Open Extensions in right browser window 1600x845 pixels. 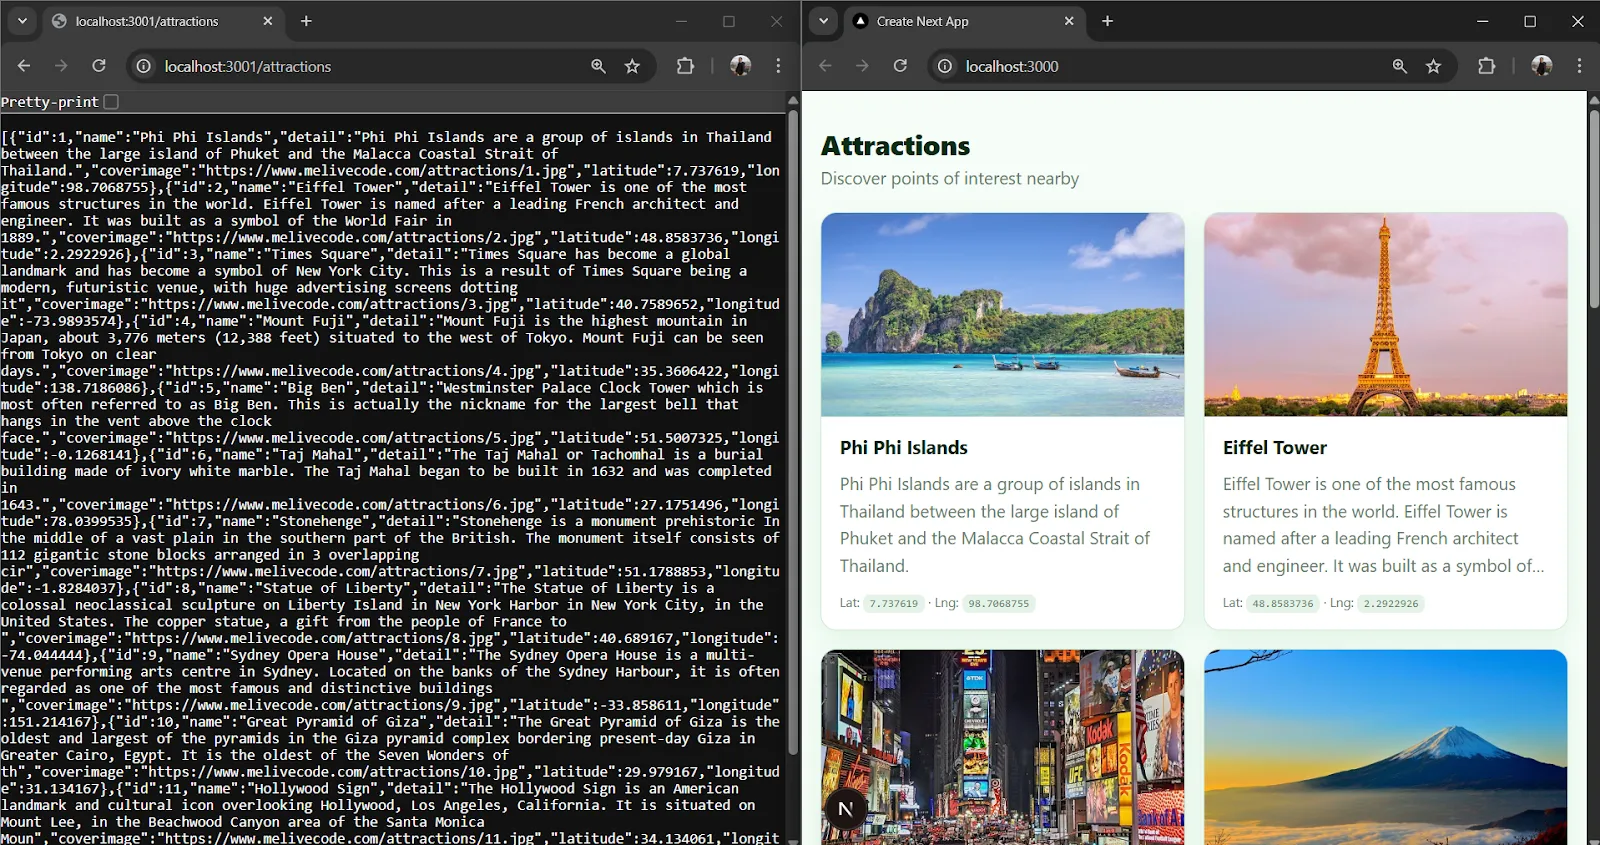[x=1486, y=66]
